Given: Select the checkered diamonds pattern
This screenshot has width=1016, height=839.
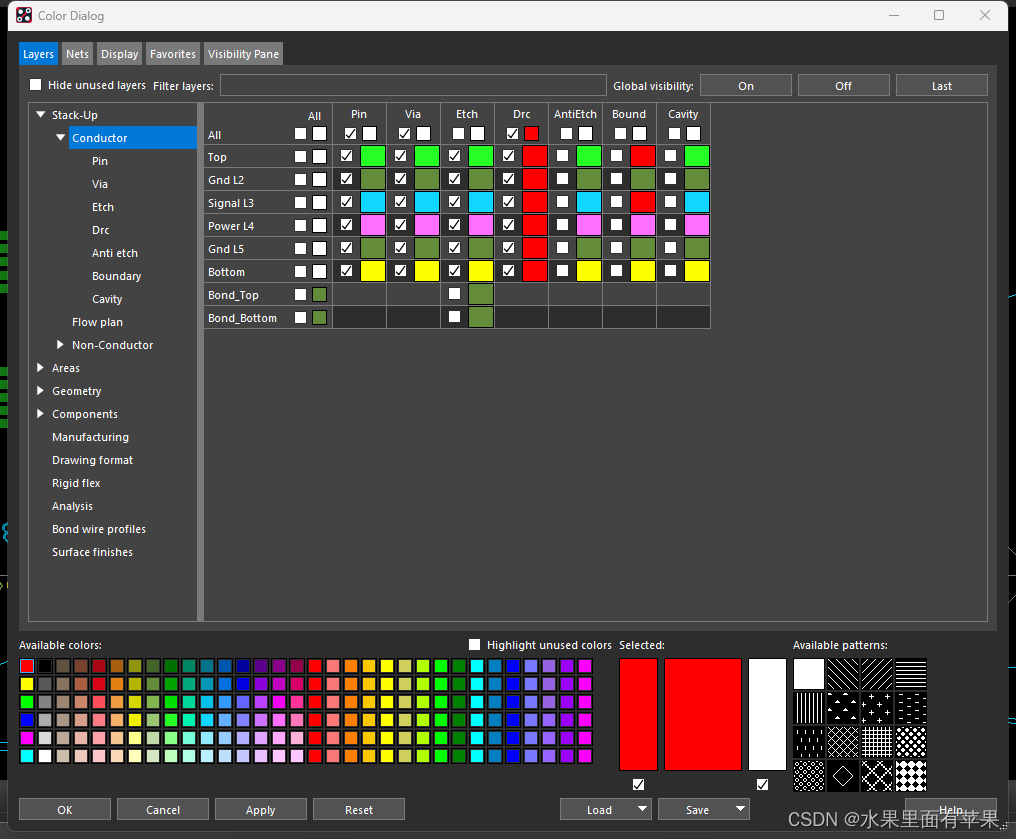Looking at the screenshot, I should click(910, 776).
